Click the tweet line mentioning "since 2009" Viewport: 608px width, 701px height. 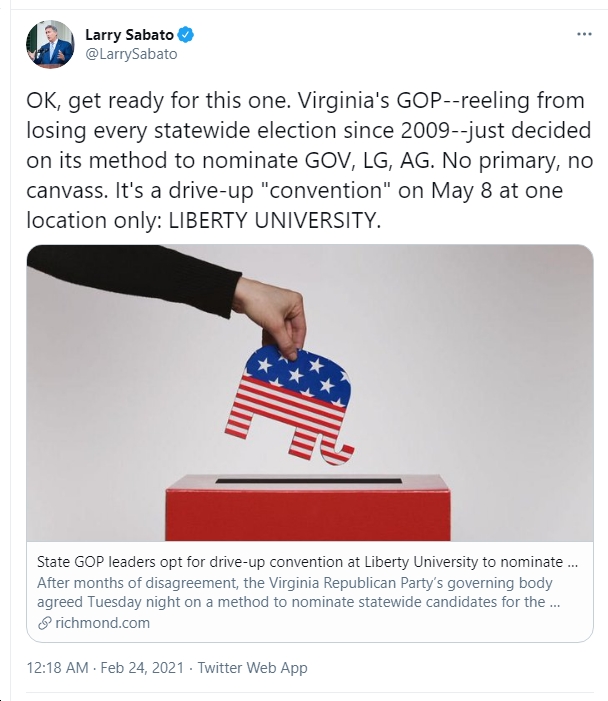coord(309,131)
